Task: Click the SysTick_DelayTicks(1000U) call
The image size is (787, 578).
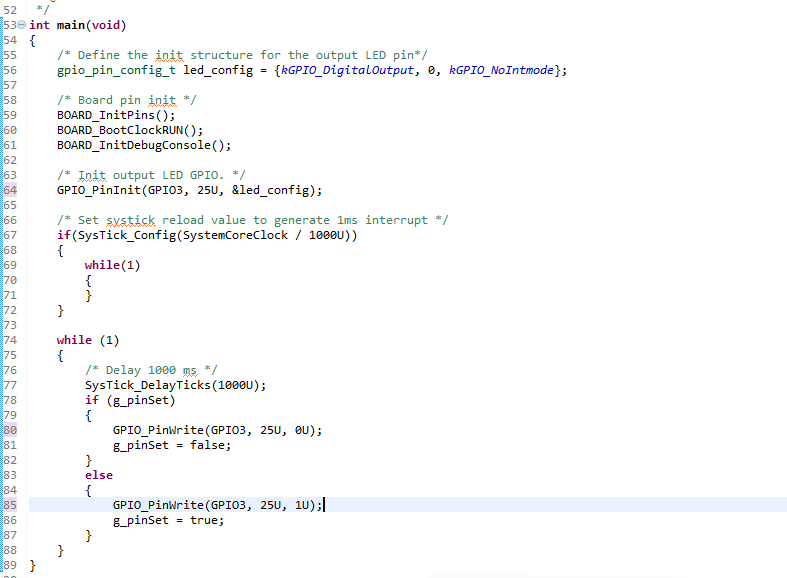Action: point(175,385)
